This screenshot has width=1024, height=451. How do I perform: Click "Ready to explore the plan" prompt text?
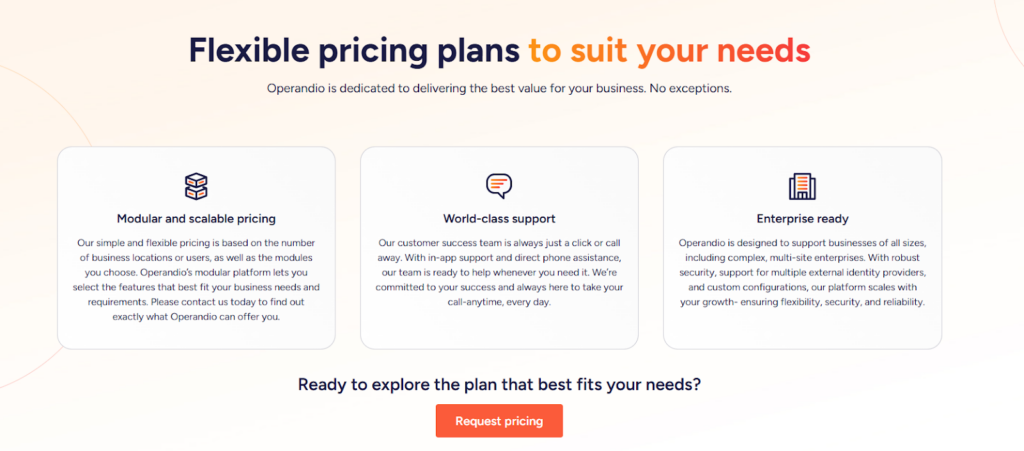[x=499, y=384]
